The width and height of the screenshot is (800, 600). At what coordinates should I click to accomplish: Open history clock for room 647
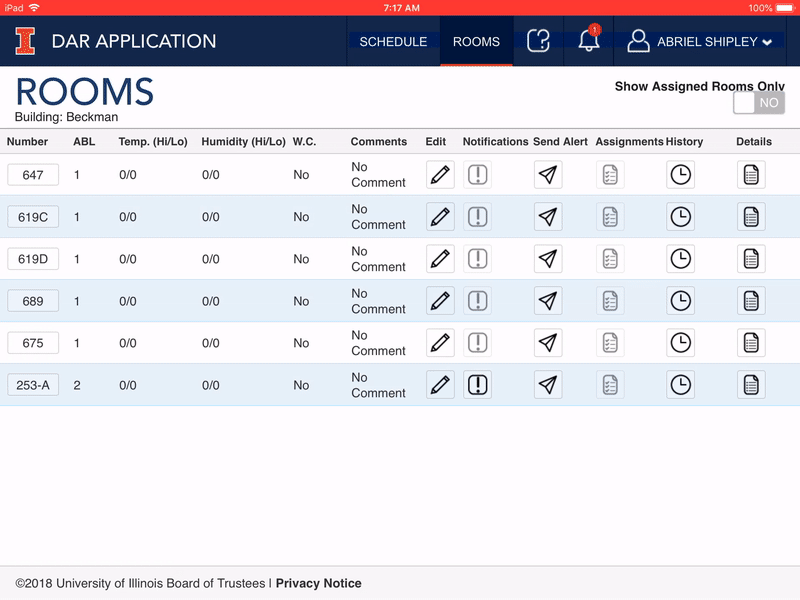click(681, 175)
